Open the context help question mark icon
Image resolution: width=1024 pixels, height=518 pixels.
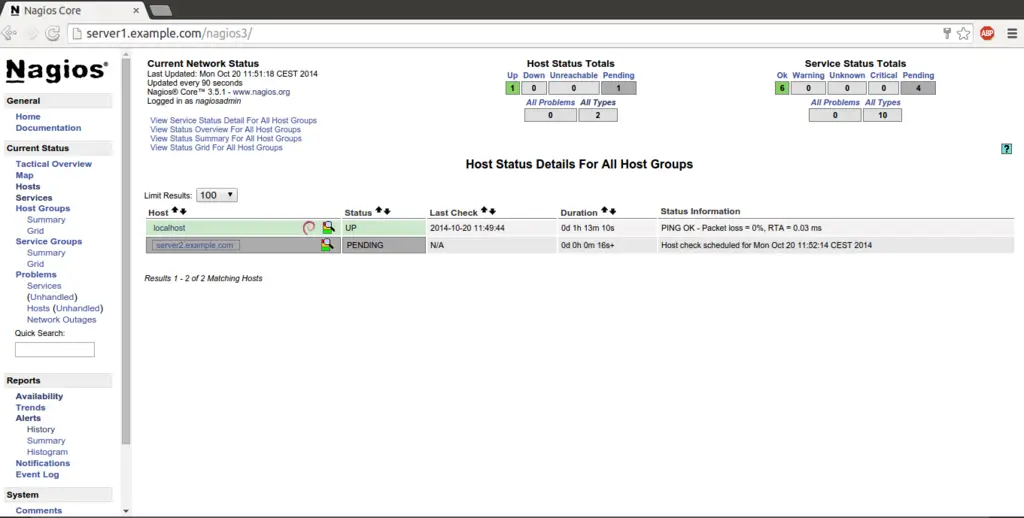coord(1006,149)
